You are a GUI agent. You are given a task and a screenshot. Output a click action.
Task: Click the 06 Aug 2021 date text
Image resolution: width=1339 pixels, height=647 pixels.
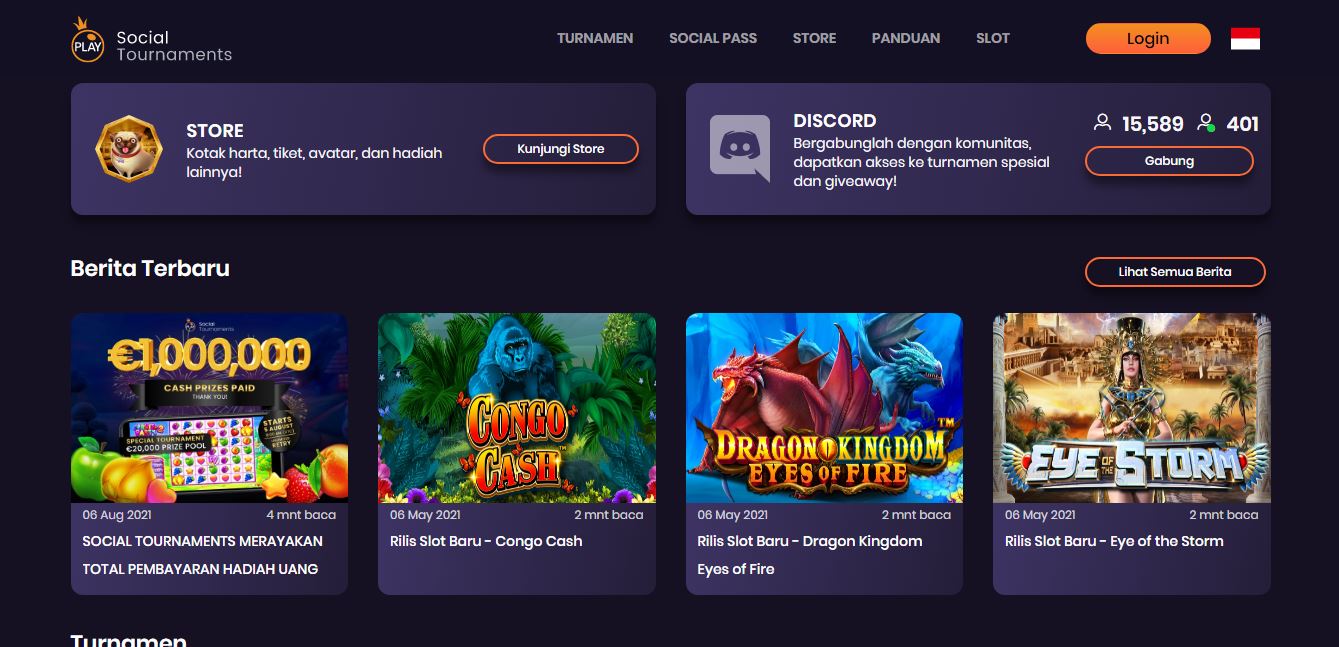coord(117,515)
